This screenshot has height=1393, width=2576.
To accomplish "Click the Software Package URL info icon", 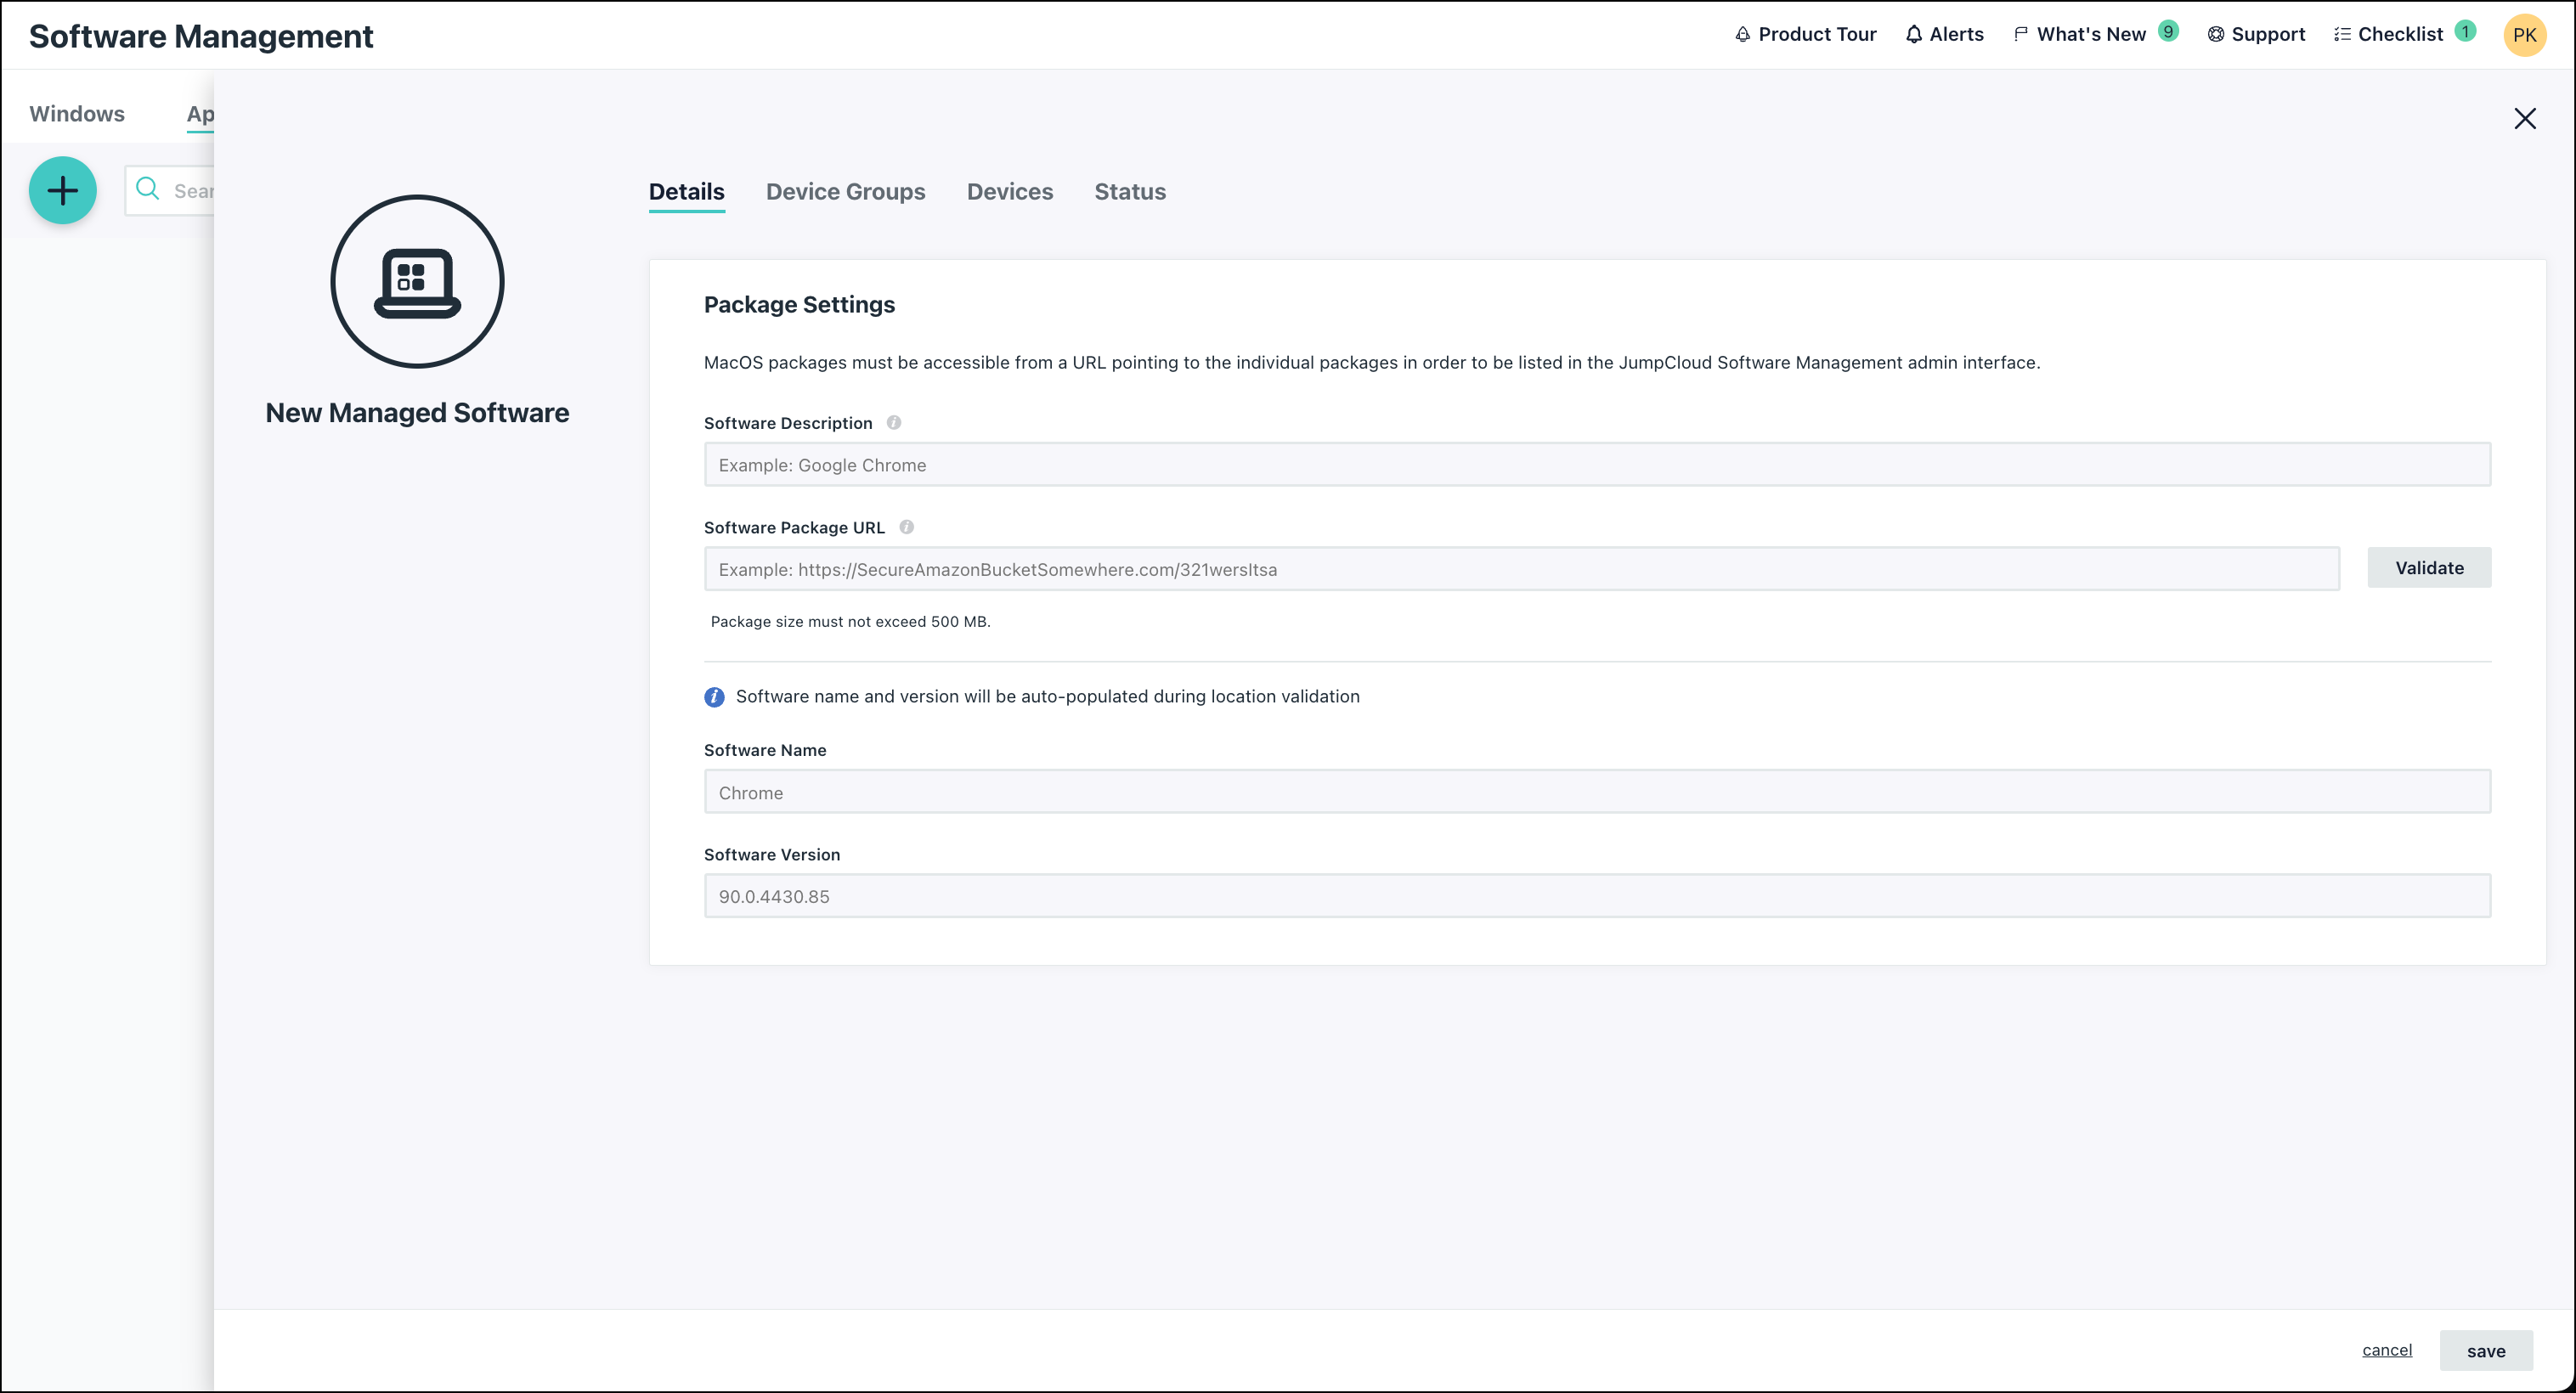I will pyautogui.click(x=906, y=527).
